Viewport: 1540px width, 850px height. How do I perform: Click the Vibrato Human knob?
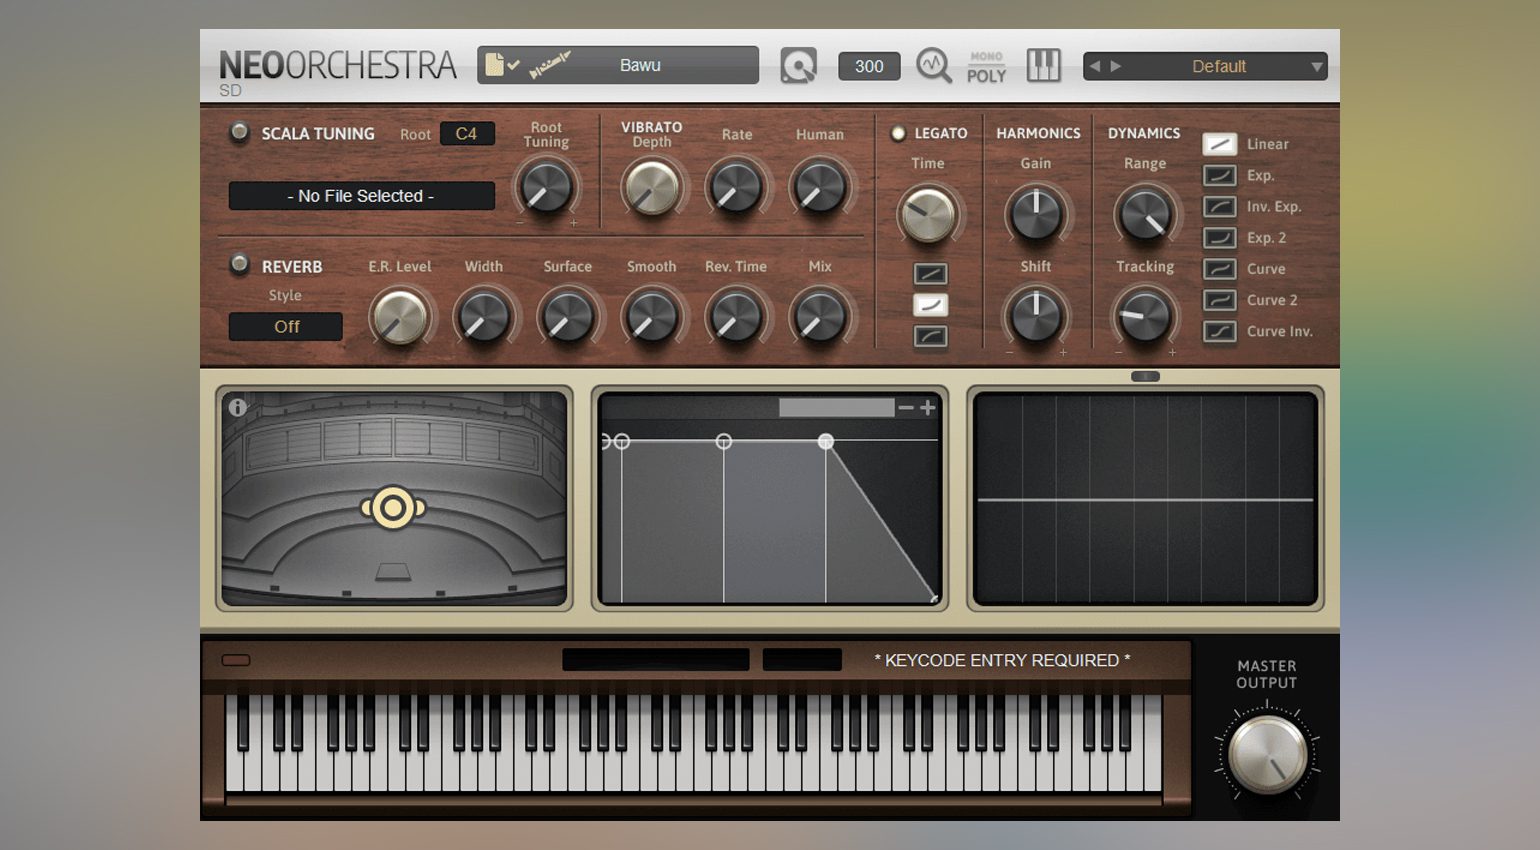tap(820, 188)
